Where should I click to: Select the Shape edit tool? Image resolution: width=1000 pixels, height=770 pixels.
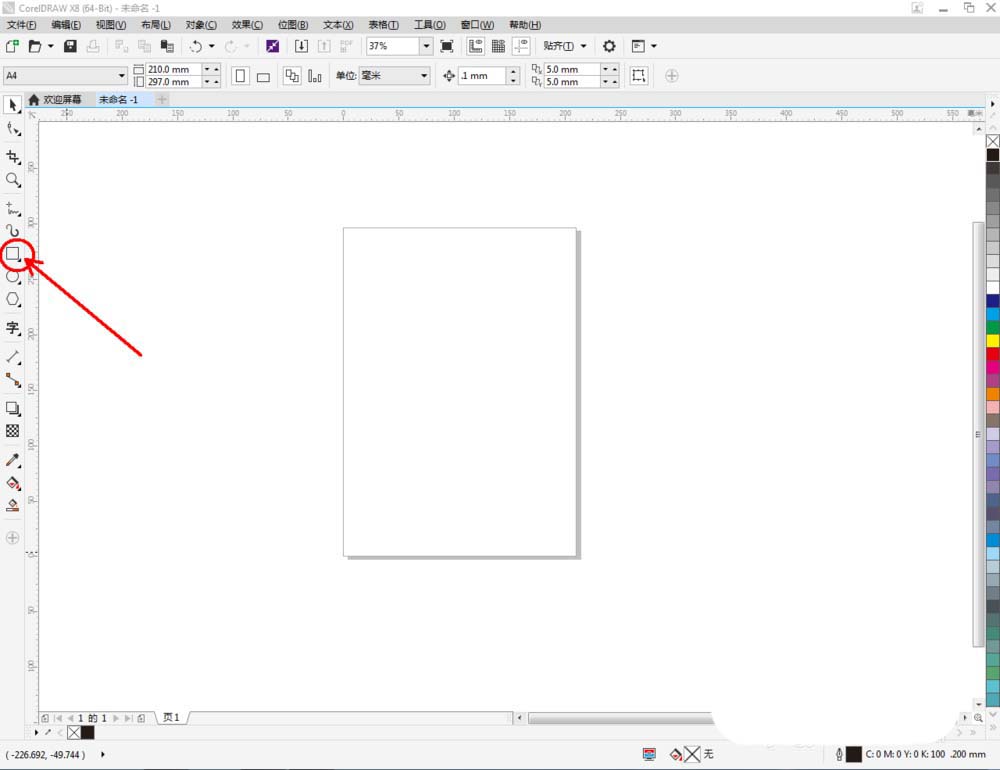(x=13, y=129)
